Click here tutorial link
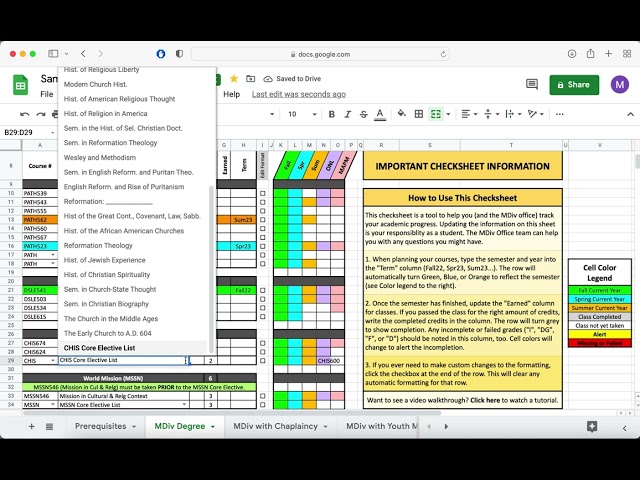The width and height of the screenshot is (640, 480). coord(485,400)
